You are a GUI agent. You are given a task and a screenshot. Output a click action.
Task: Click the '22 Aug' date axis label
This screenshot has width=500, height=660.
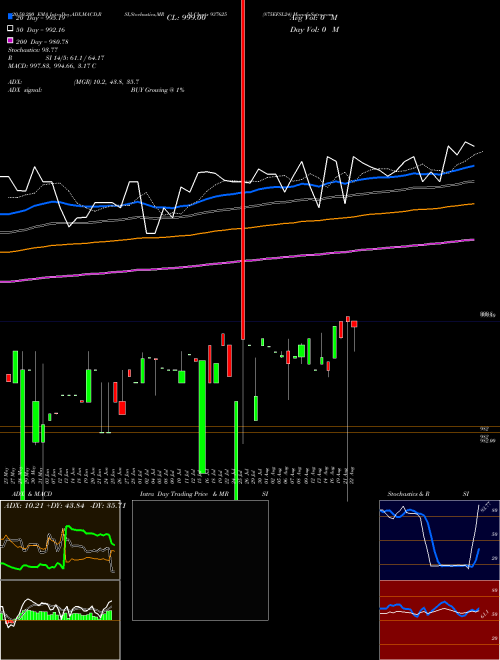click(352, 475)
